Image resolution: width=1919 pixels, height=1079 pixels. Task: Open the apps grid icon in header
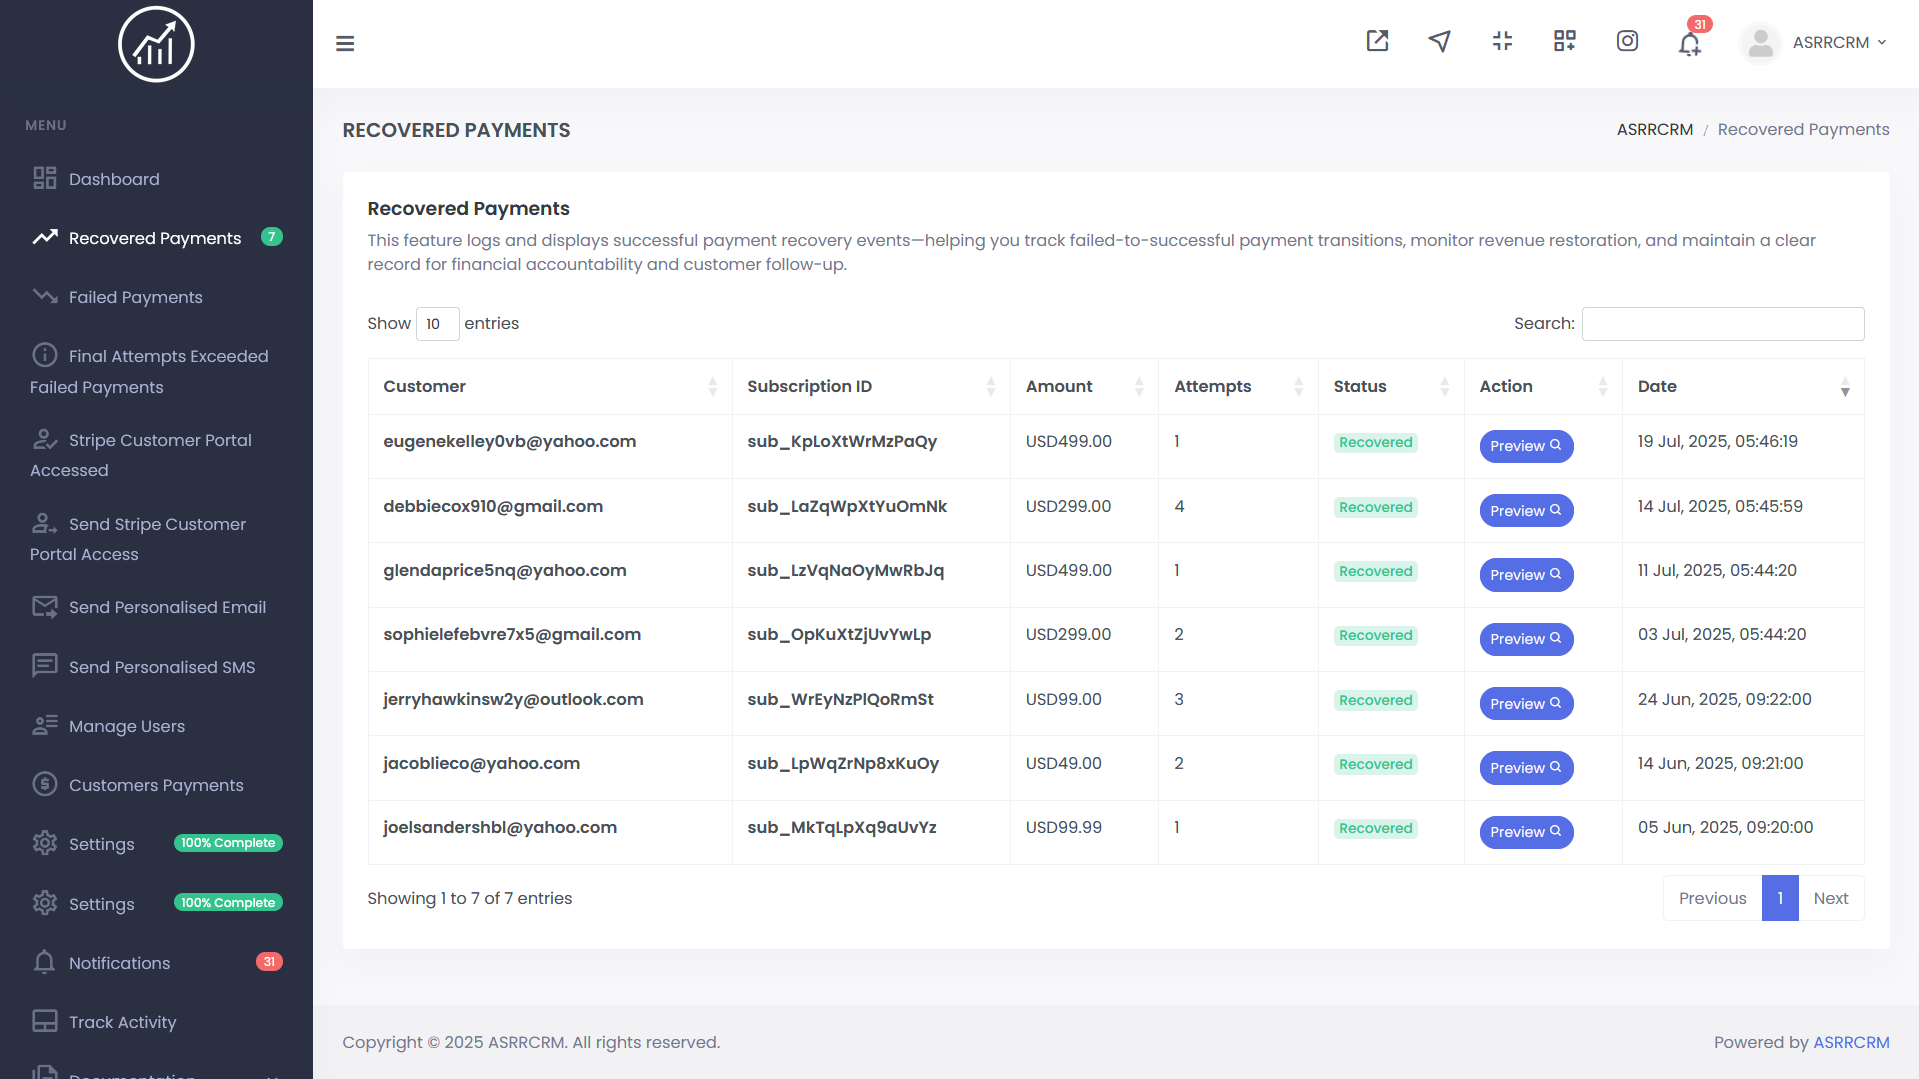[1564, 41]
